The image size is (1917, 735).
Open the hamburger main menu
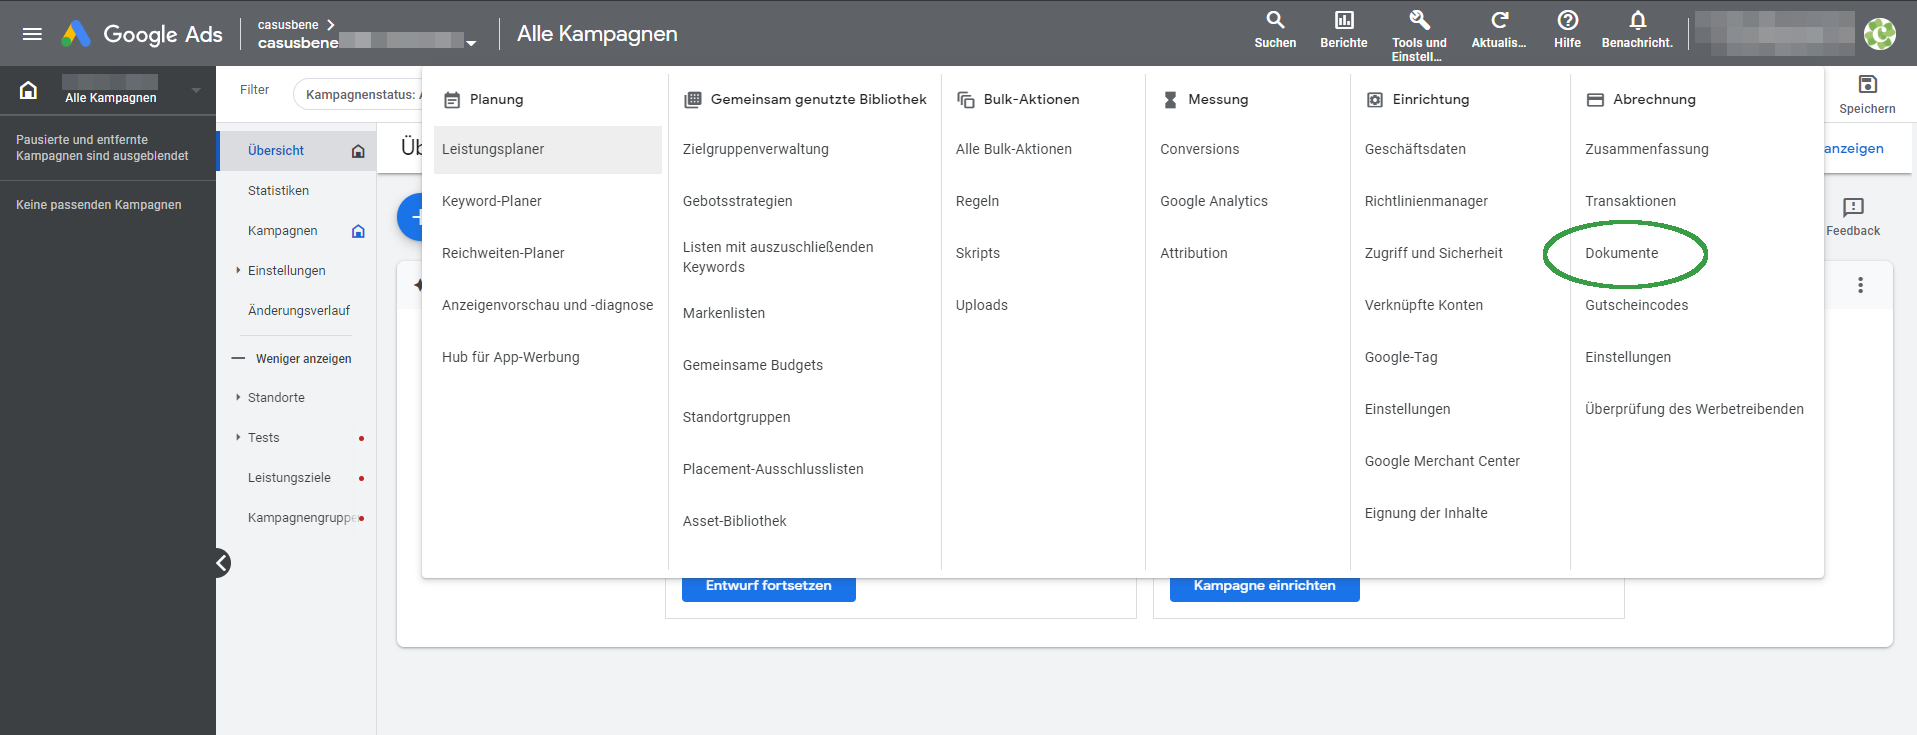click(32, 34)
